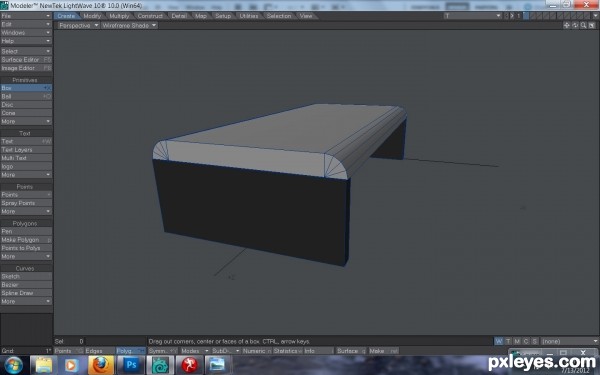Switch to the Selection tab

[279, 16]
